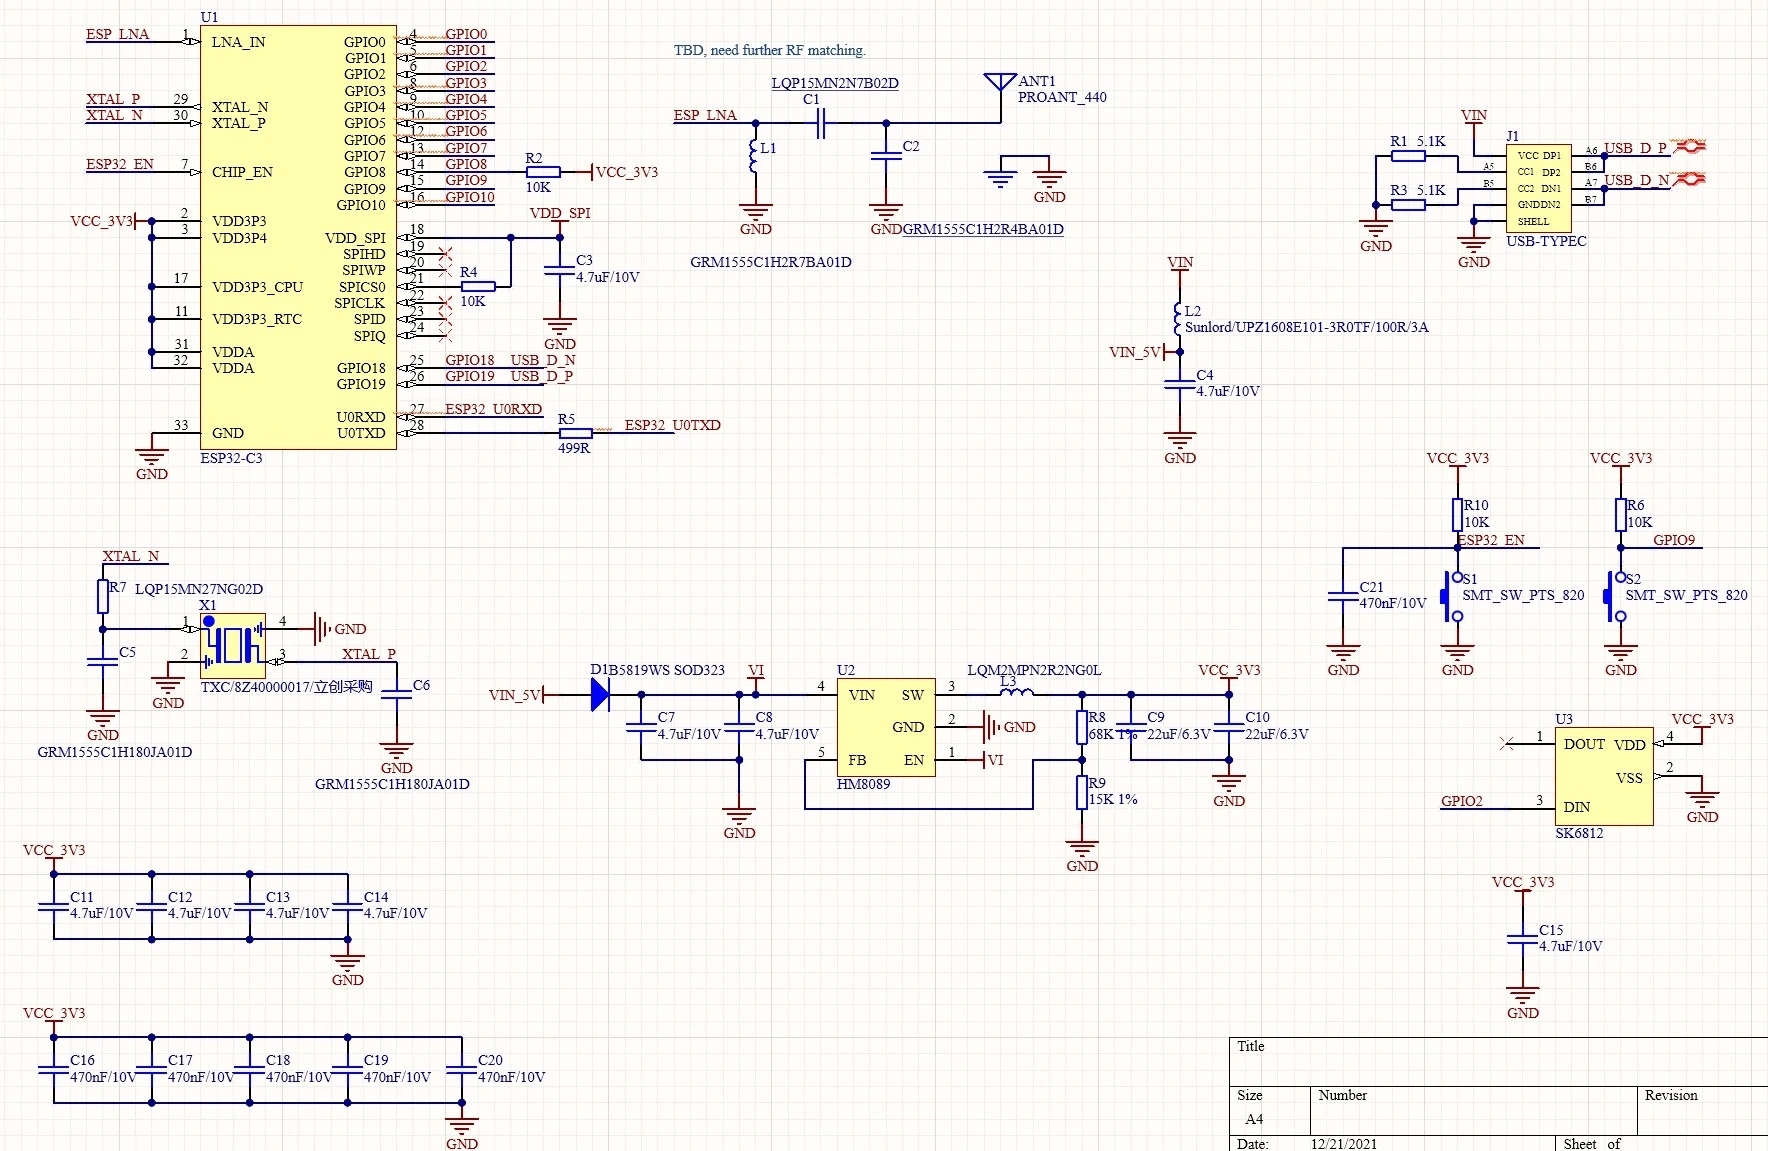1768x1151 pixels.
Task: Click the USB-TYPEC J1 connector body
Action: [x=1538, y=188]
